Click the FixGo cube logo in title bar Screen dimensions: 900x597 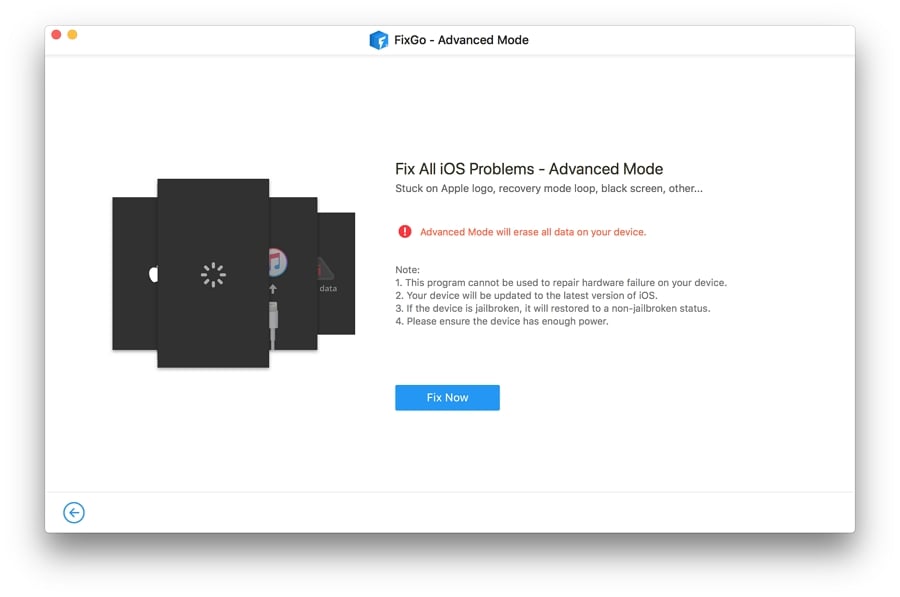(380, 40)
